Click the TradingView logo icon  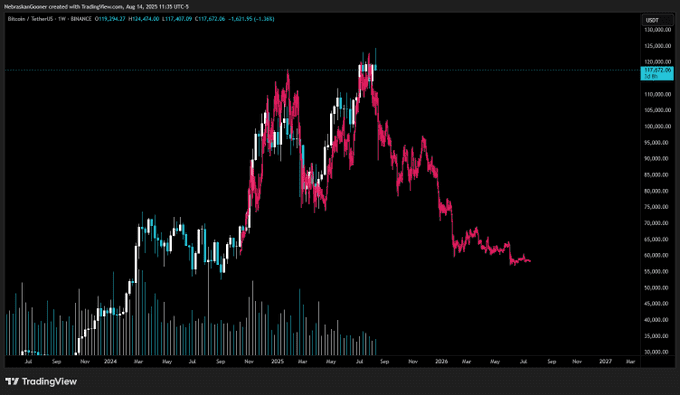tap(12, 382)
